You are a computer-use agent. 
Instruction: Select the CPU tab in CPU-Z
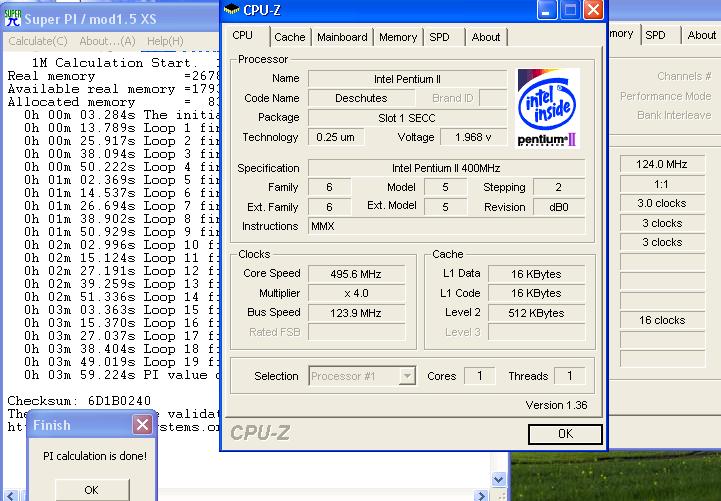point(242,35)
